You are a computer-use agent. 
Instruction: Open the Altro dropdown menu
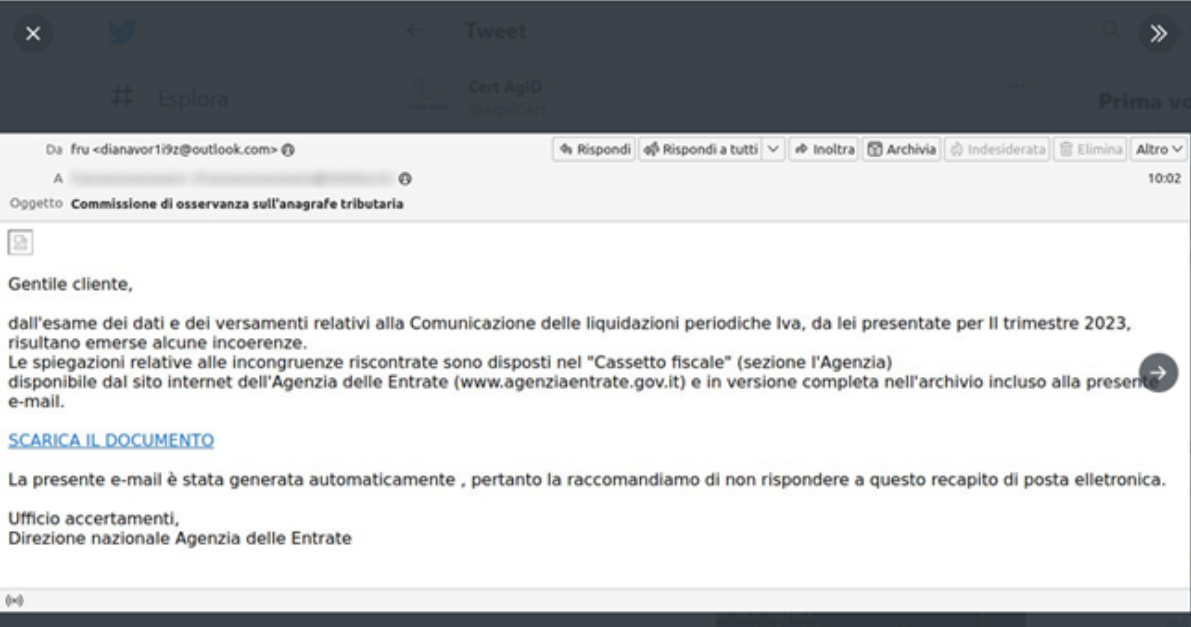tap(1158, 150)
